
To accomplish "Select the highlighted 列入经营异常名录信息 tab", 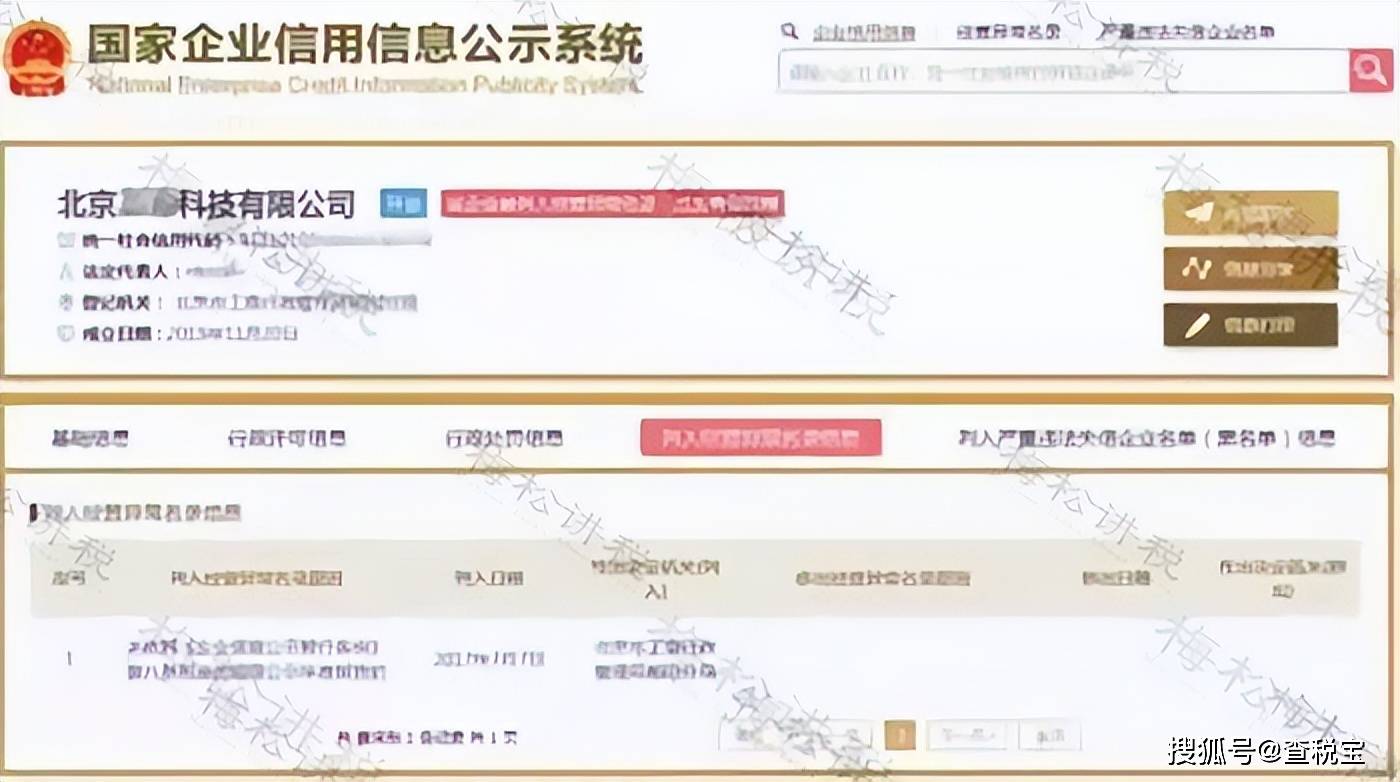I will [761, 438].
